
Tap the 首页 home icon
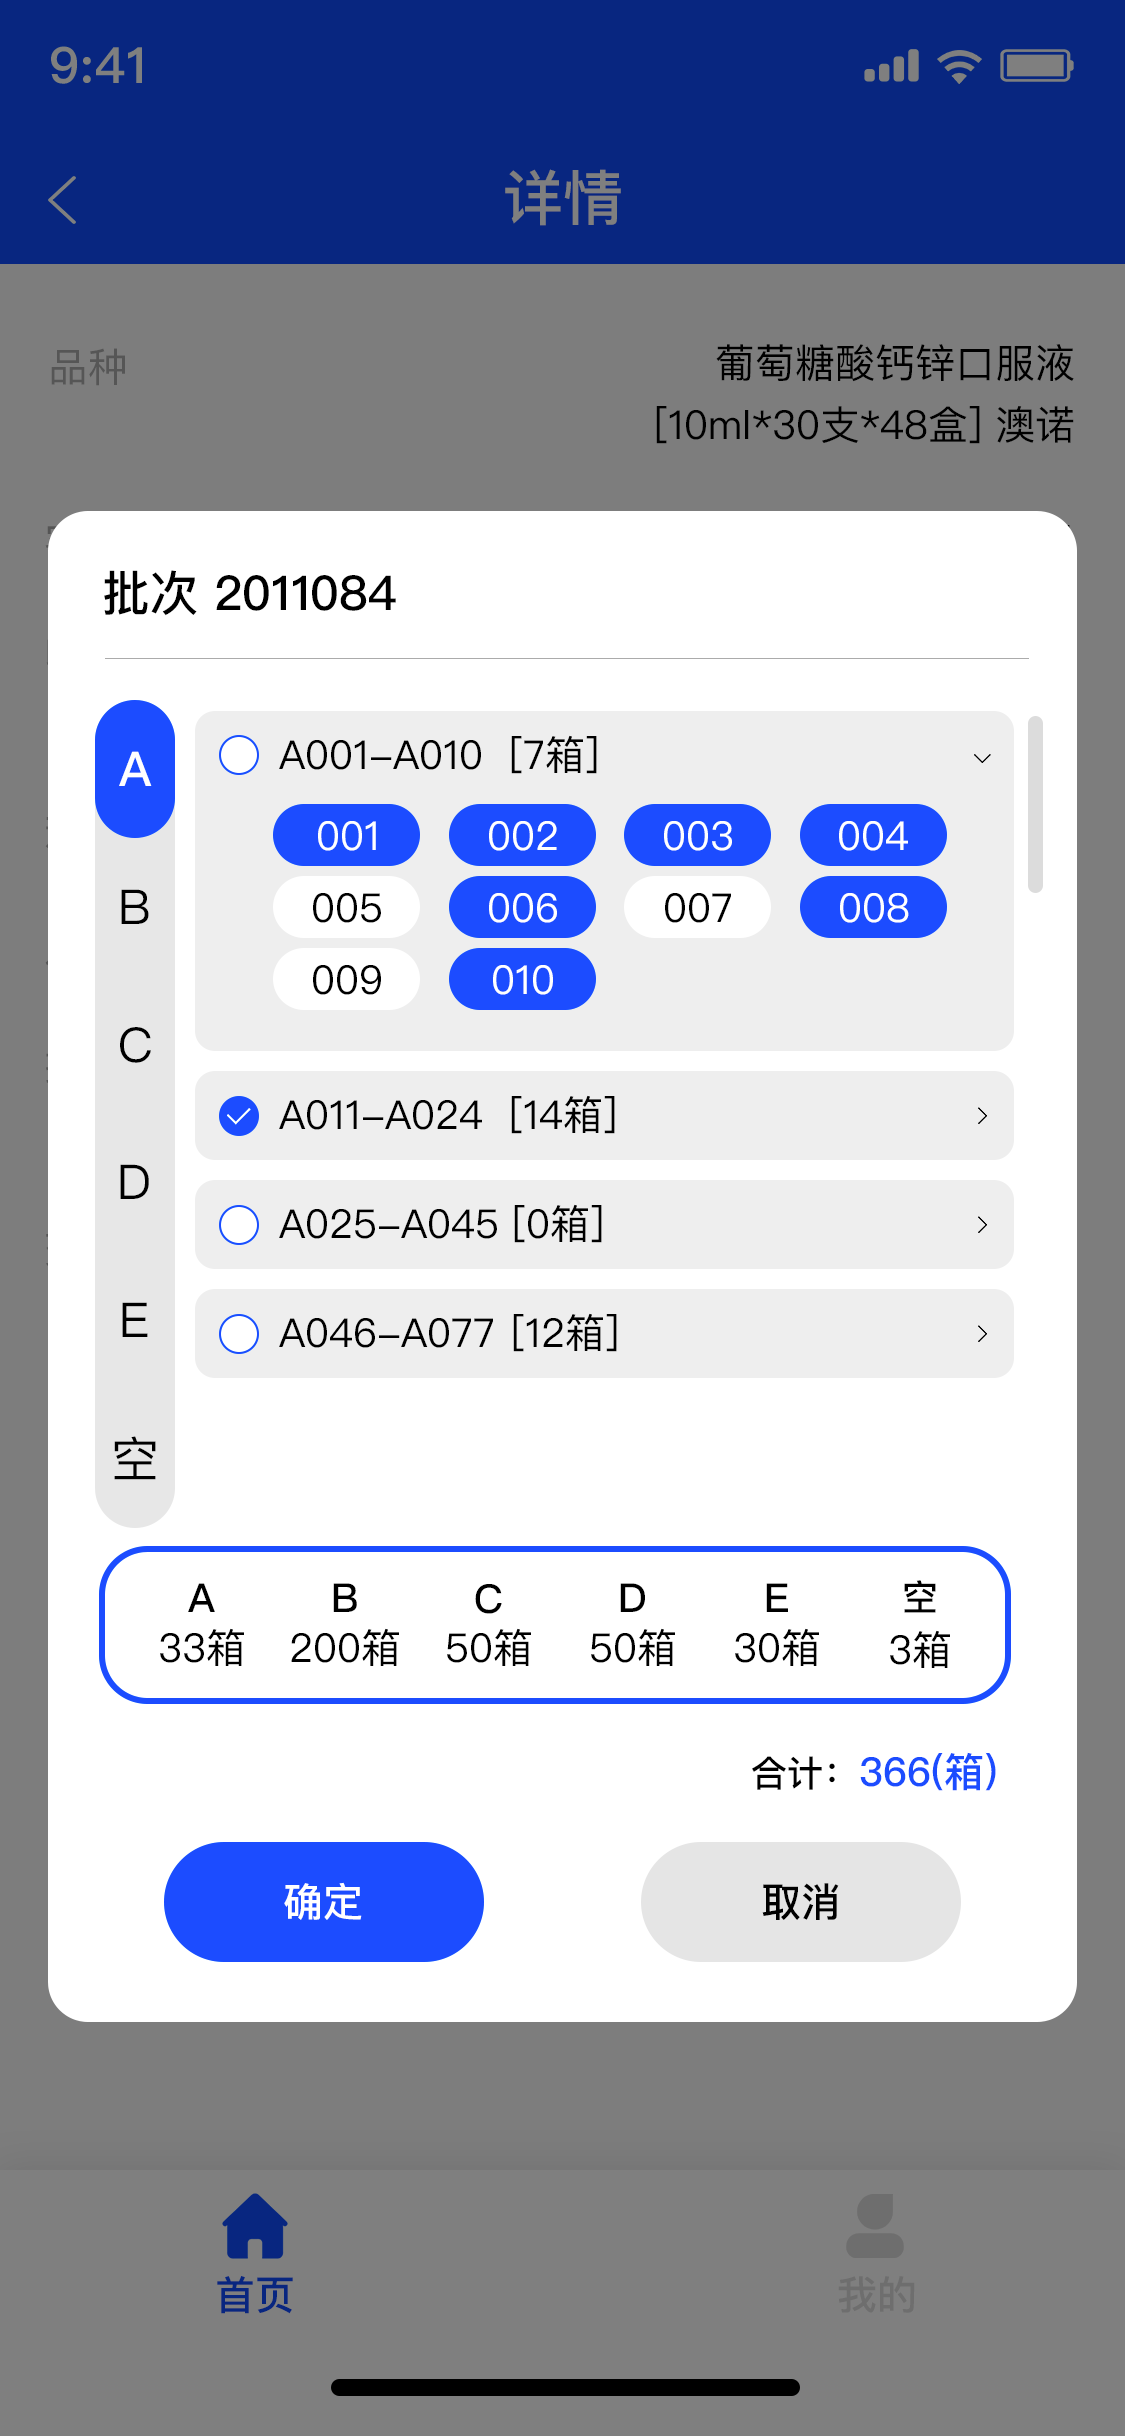pos(255,2226)
